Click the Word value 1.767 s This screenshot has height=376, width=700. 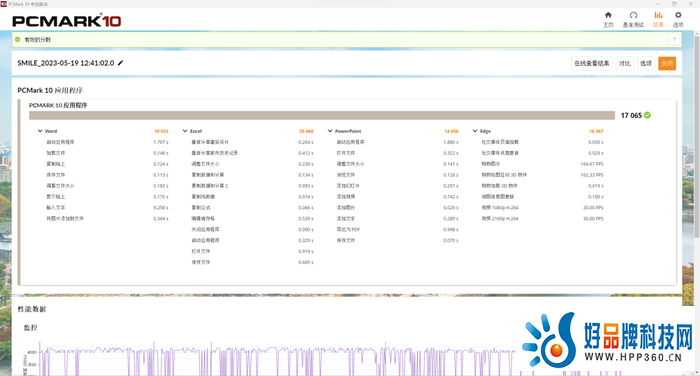point(161,142)
